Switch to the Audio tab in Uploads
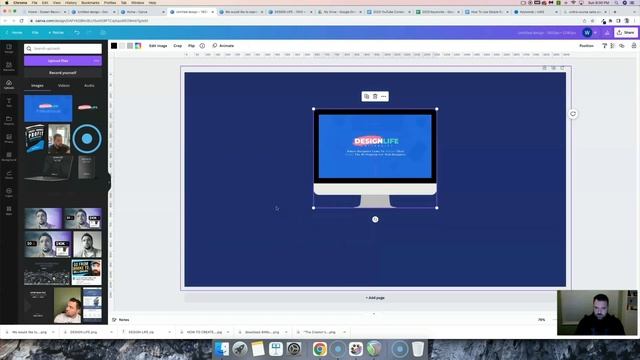 pyautogui.click(x=89, y=86)
